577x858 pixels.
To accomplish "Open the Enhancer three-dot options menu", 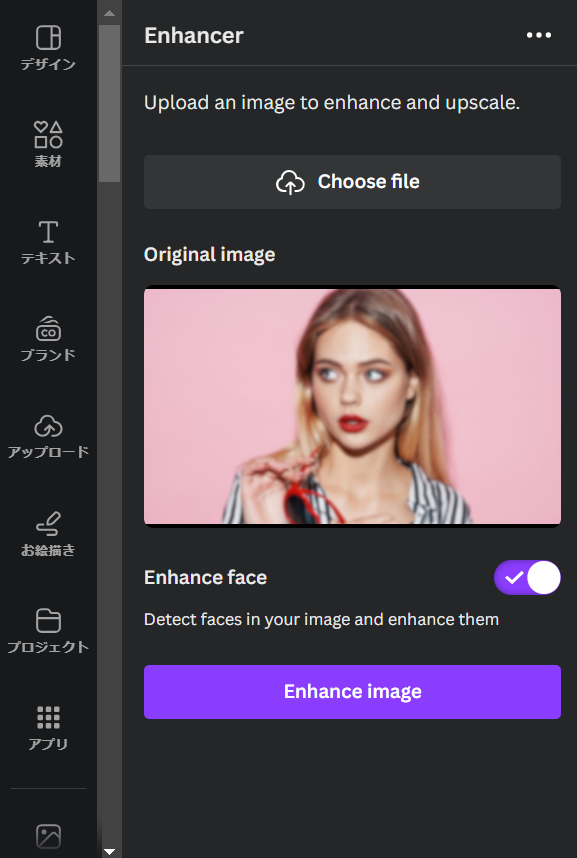I will [539, 35].
